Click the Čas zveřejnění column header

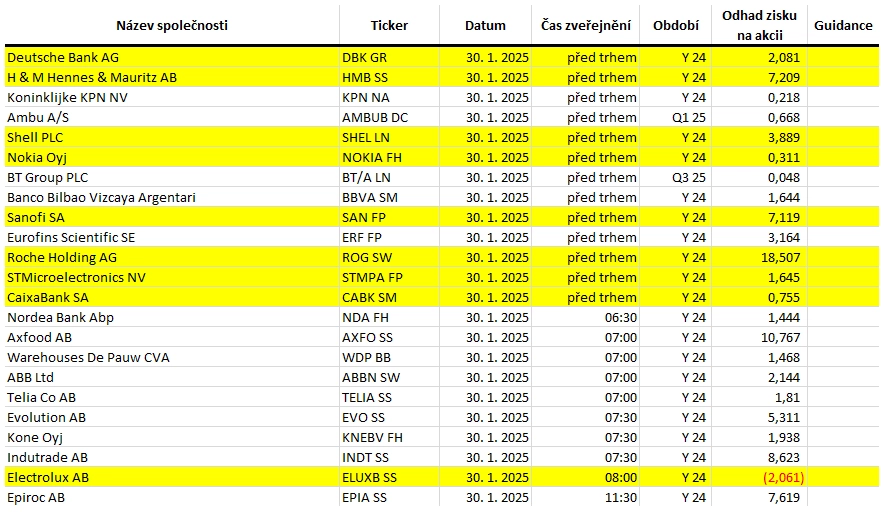585,25
